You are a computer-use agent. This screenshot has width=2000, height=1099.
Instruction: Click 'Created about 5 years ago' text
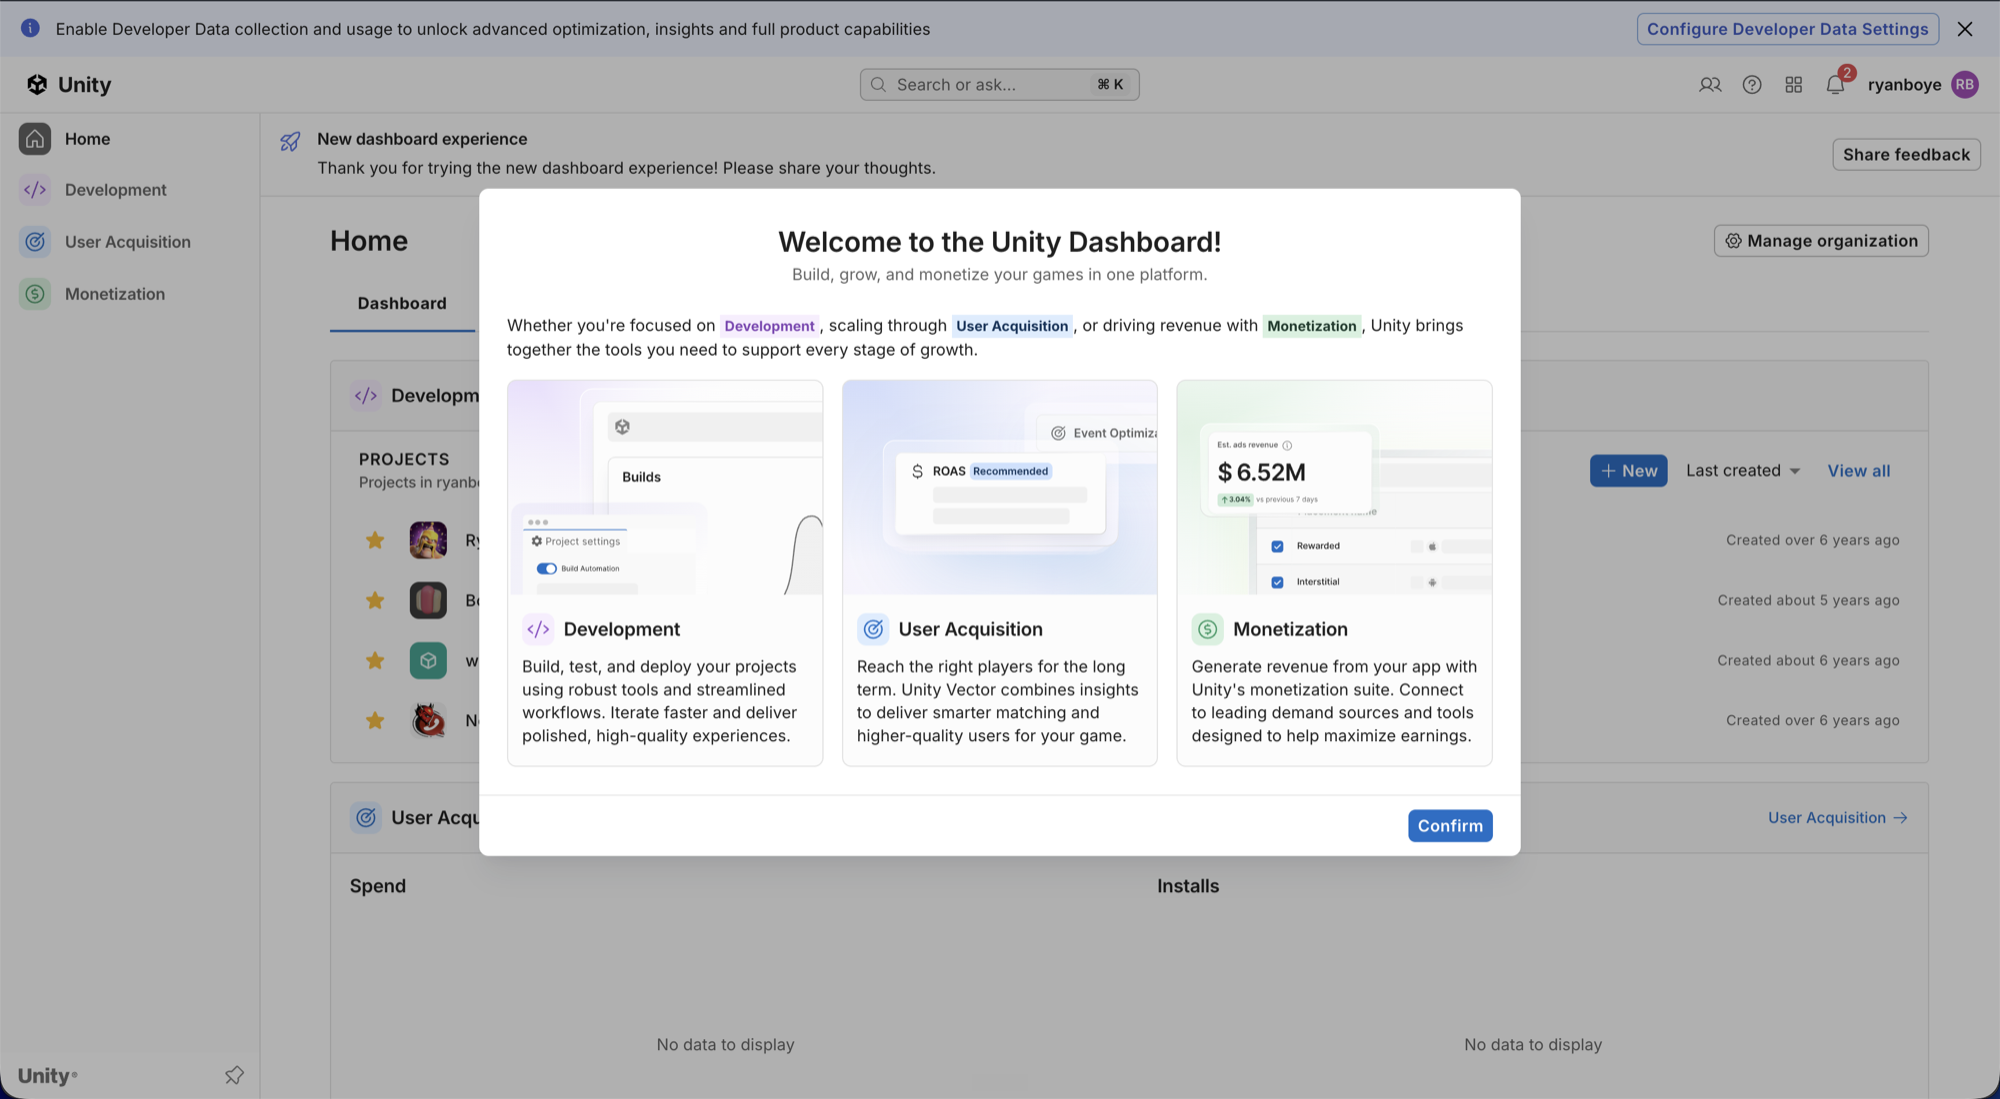click(1808, 601)
